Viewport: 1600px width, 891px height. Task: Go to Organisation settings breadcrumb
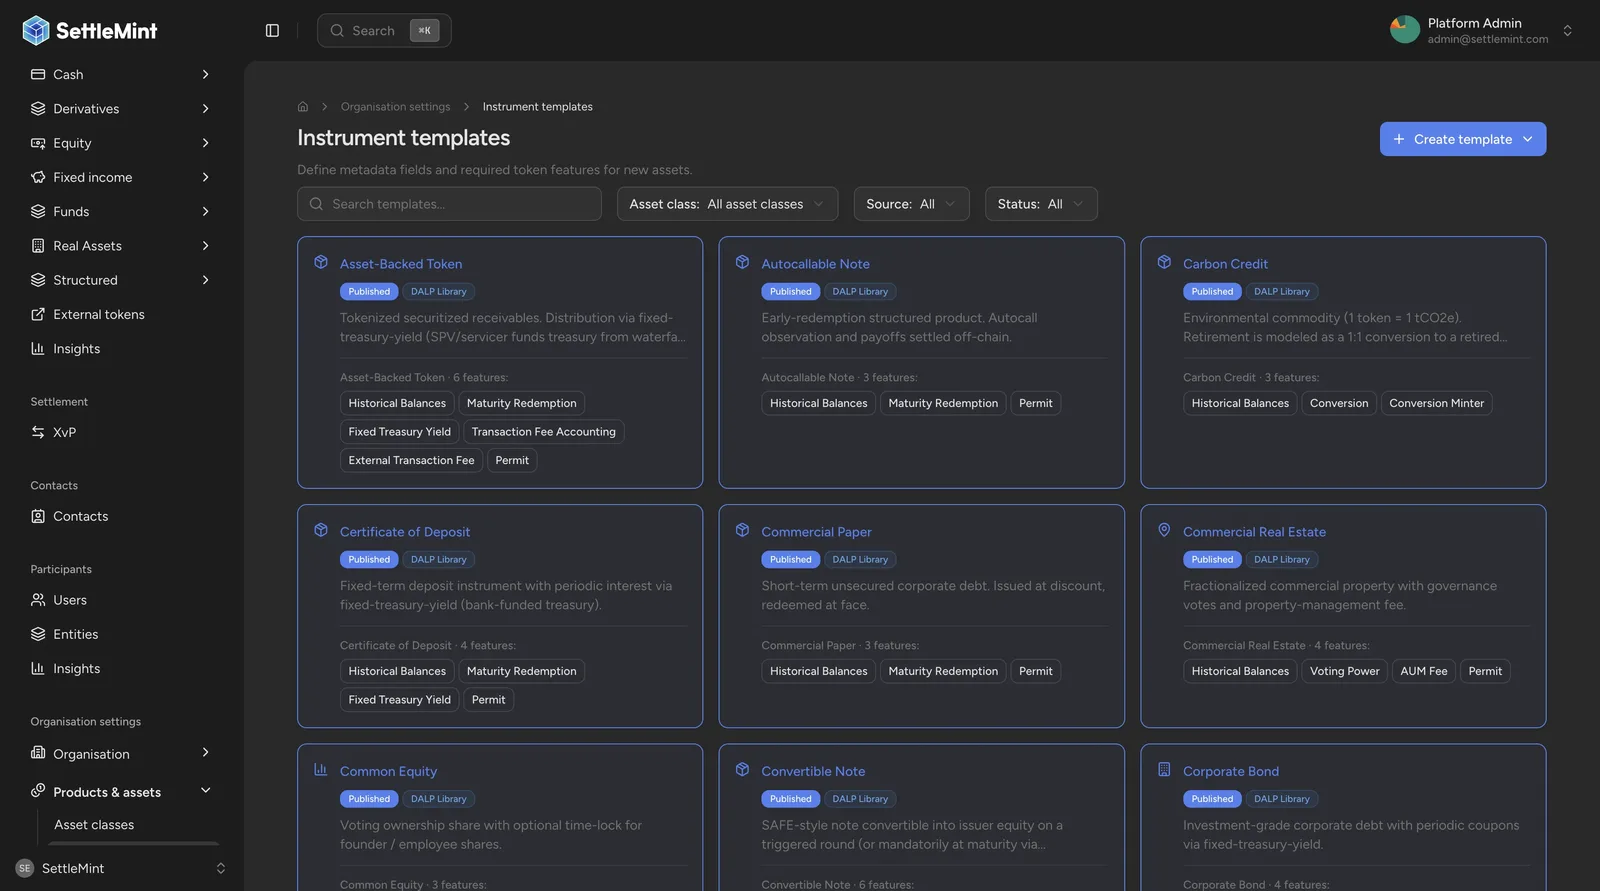(x=395, y=106)
